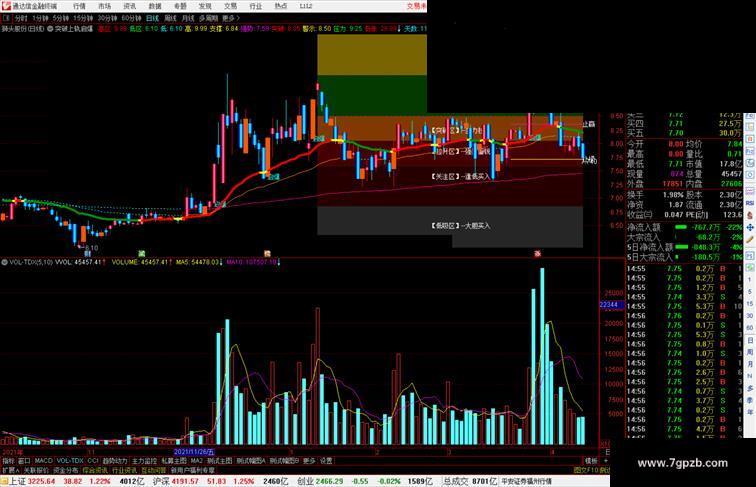Open 关联报价 panel
Screen dimensions: 756x487
pyautogui.click(x=36, y=470)
